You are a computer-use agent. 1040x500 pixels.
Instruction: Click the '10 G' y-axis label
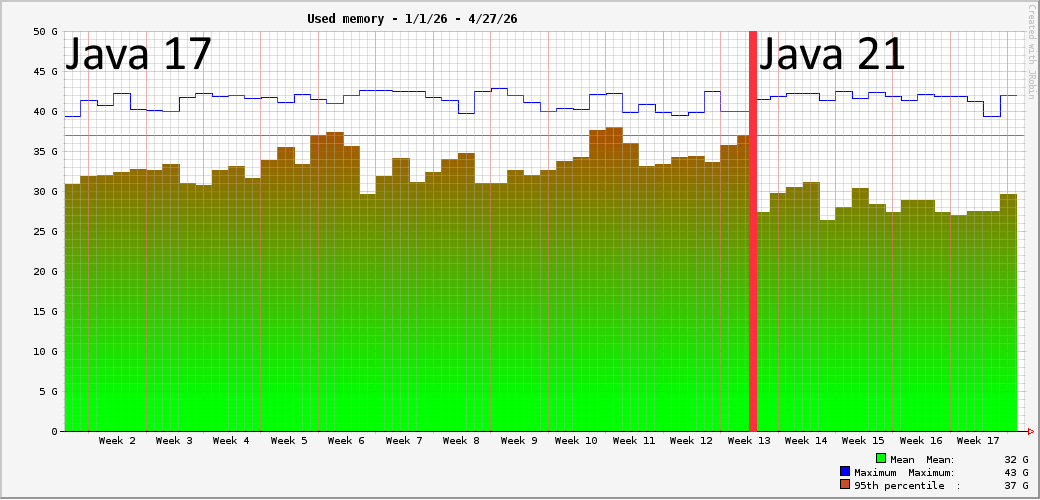coord(45,351)
